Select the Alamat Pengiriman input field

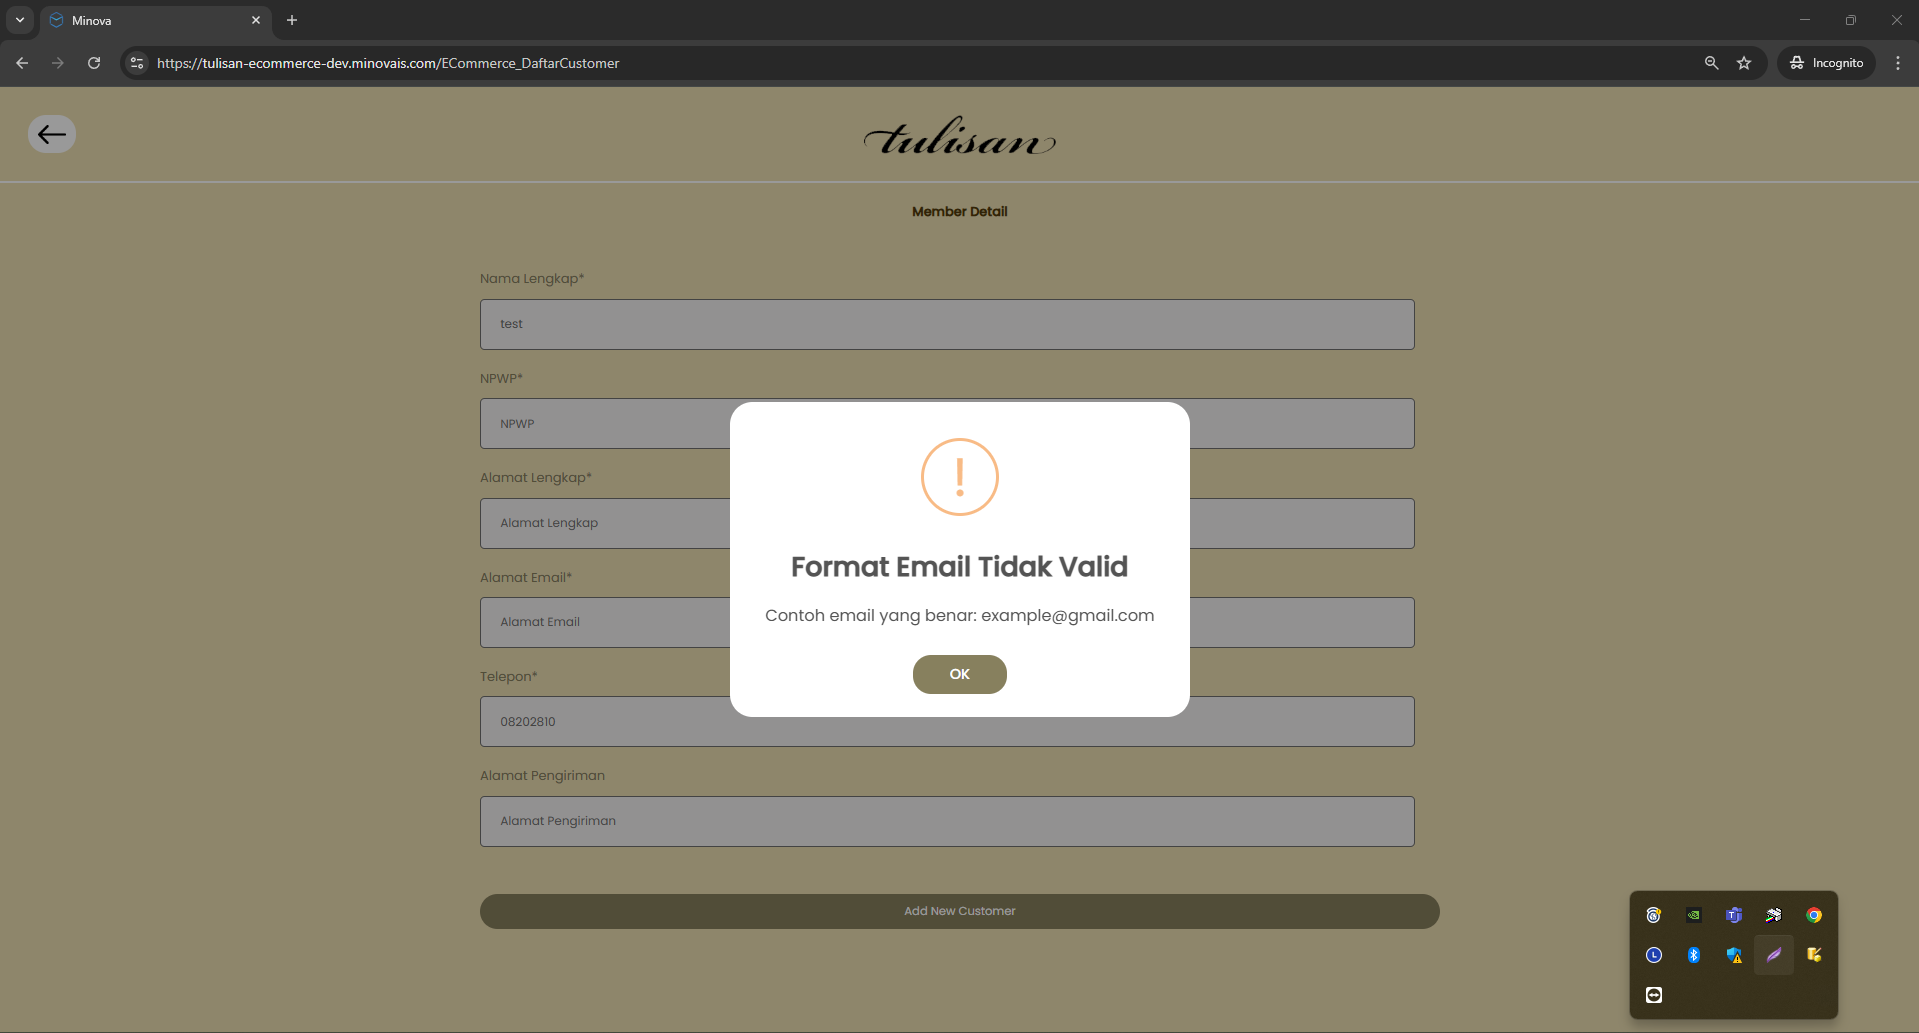[x=947, y=821]
